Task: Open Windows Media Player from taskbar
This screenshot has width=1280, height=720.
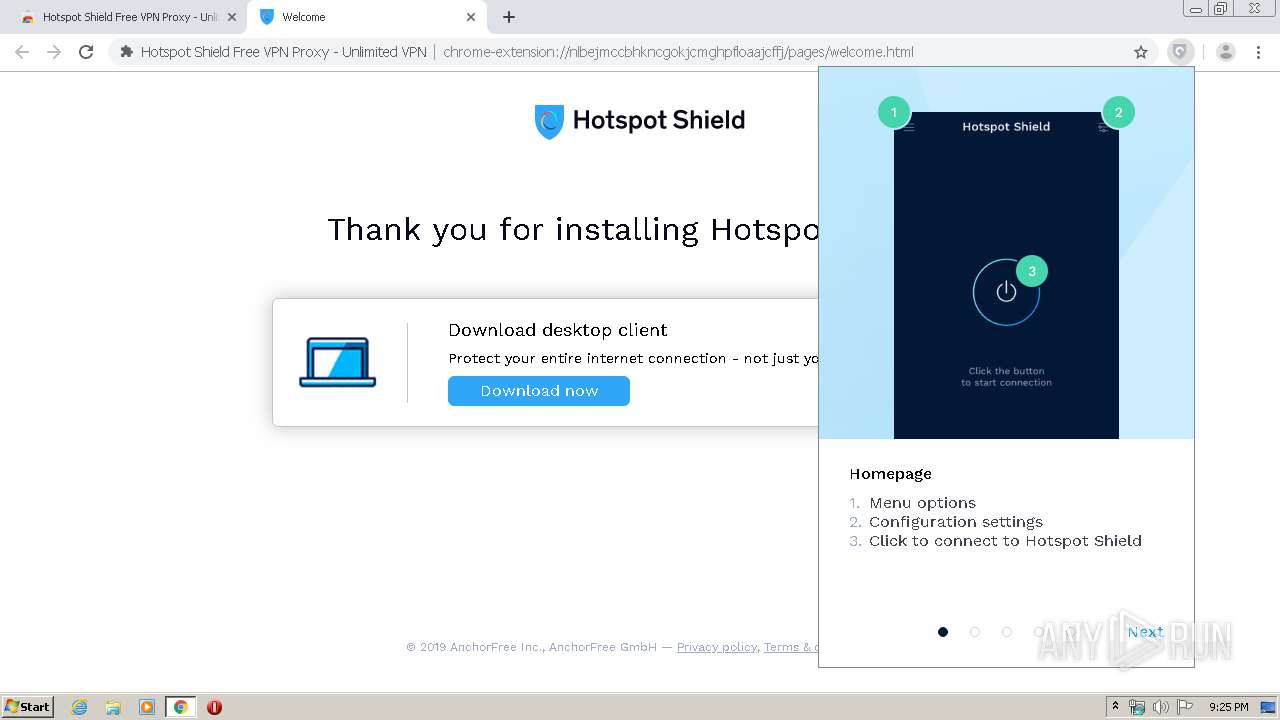Action: [x=147, y=707]
